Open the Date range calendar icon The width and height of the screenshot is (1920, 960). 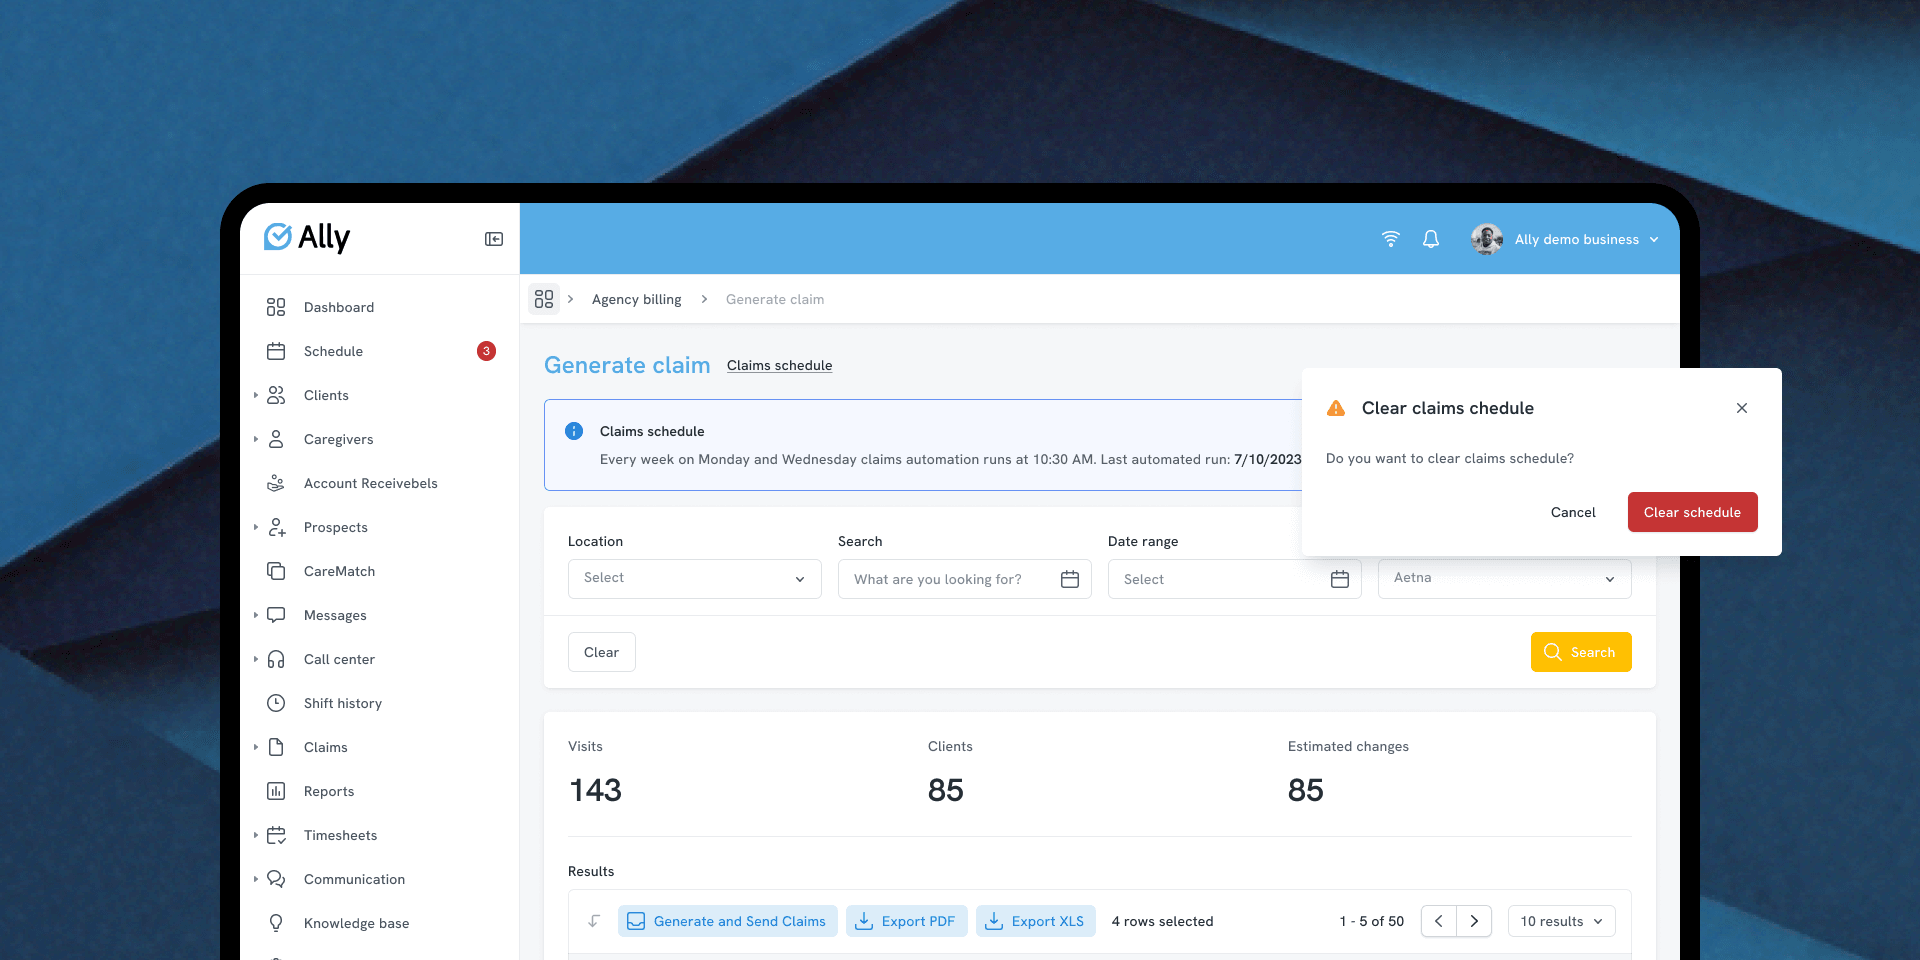[1340, 579]
